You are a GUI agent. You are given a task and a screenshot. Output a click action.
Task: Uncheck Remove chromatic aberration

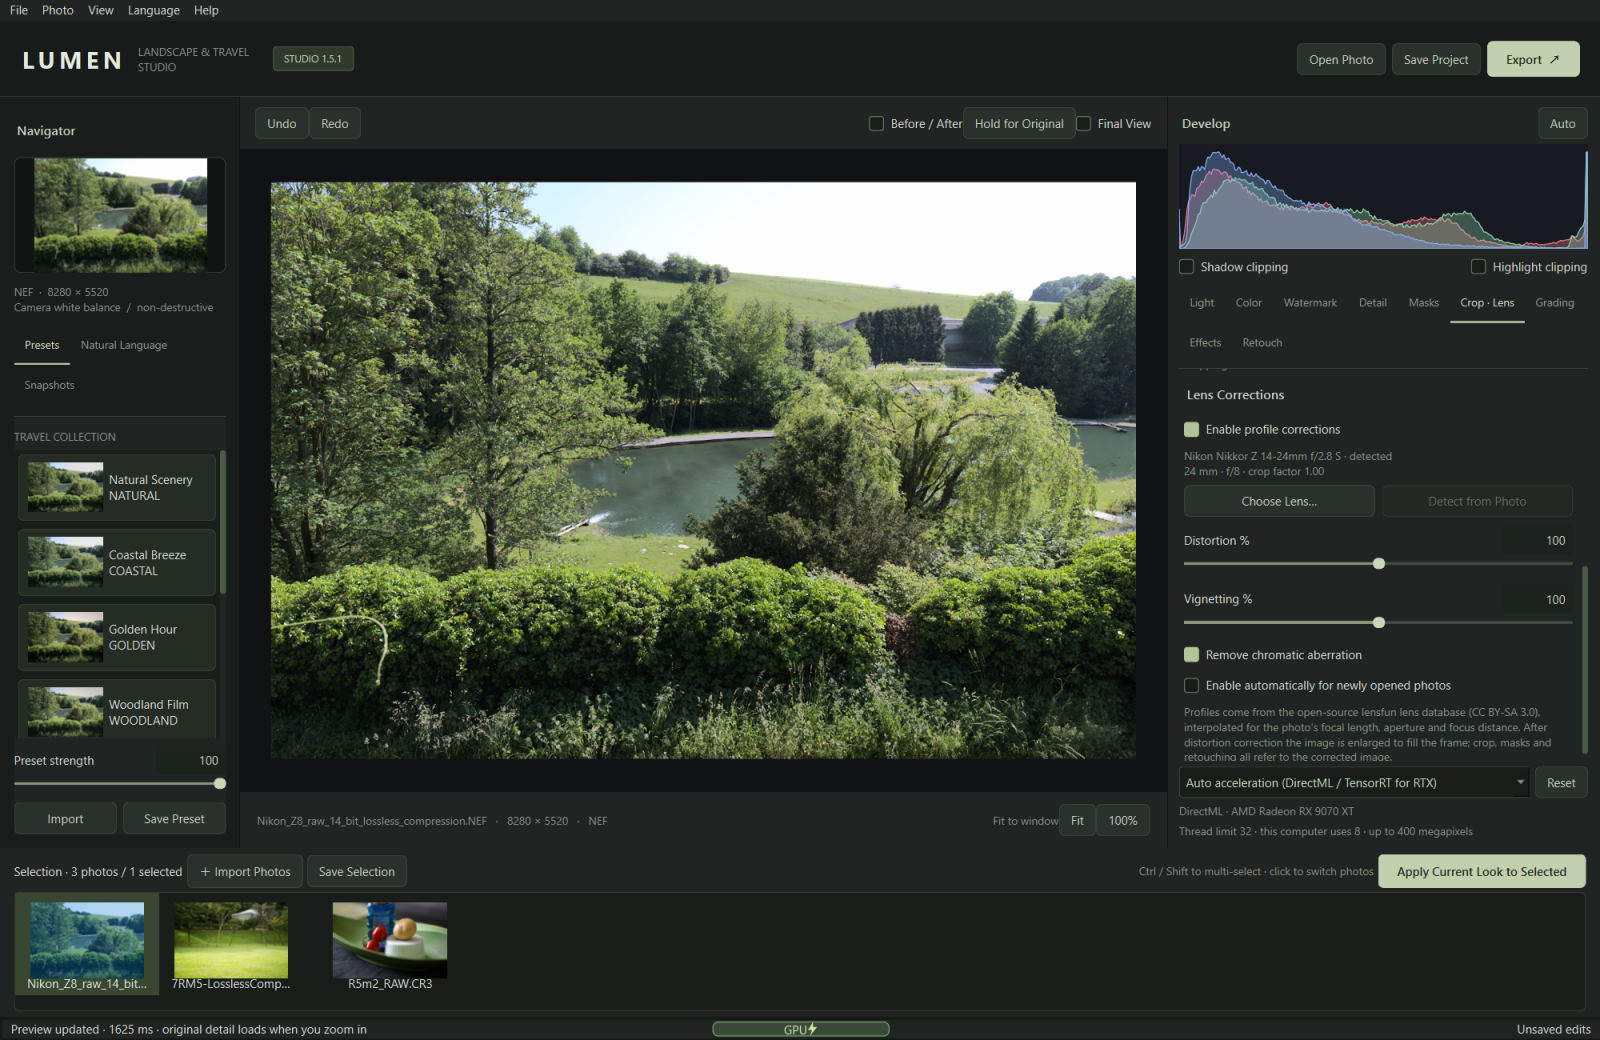[x=1192, y=655]
